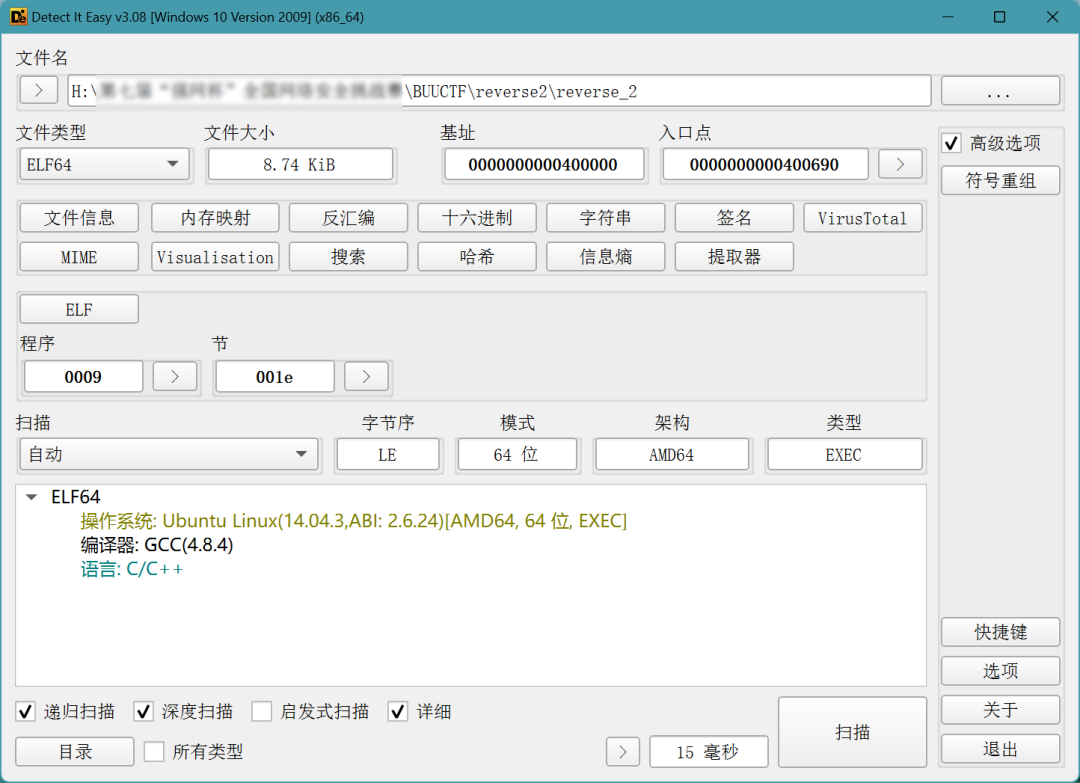Screen dimensions: 1080x783
Task: Click the arrow next to program count 0009
Action: click(175, 377)
